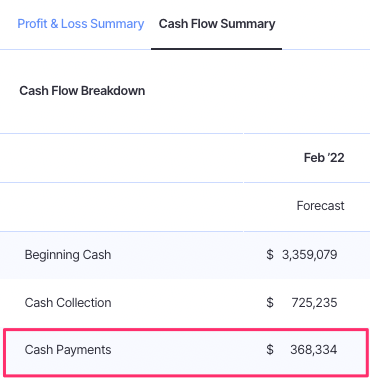Click the word Summary in the Cash Flow tab
Viewport: 370px width, 378px height.
coord(248,24)
